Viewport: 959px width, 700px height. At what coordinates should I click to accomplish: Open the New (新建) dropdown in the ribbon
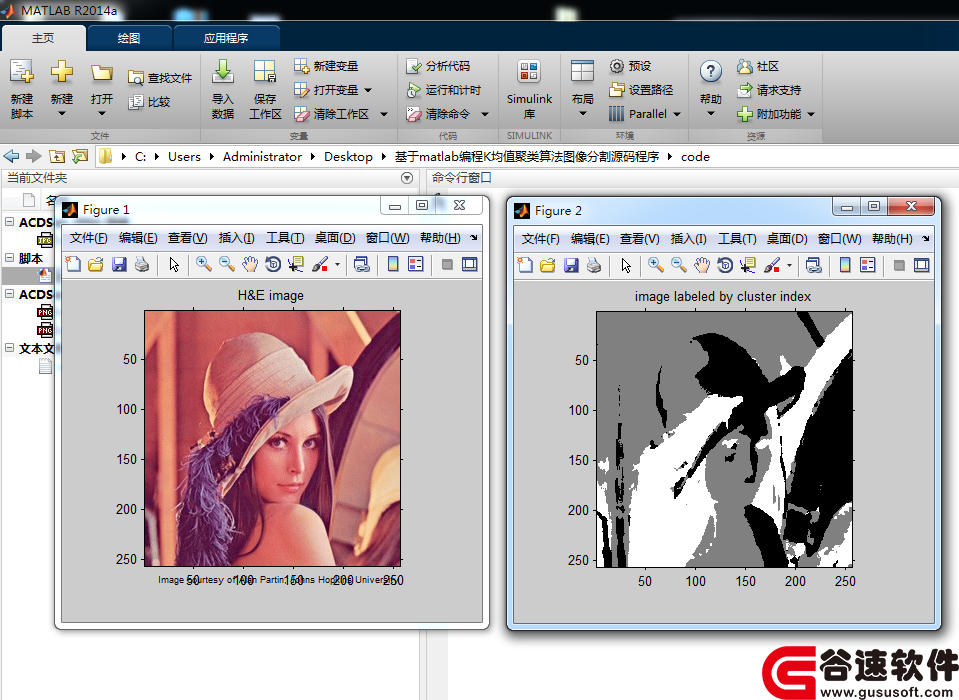(61, 113)
